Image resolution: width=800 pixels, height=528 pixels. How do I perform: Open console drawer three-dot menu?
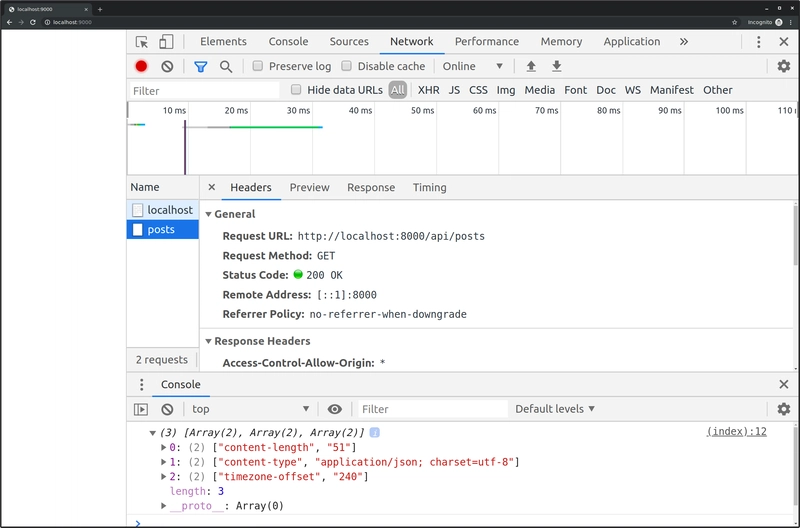point(141,385)
